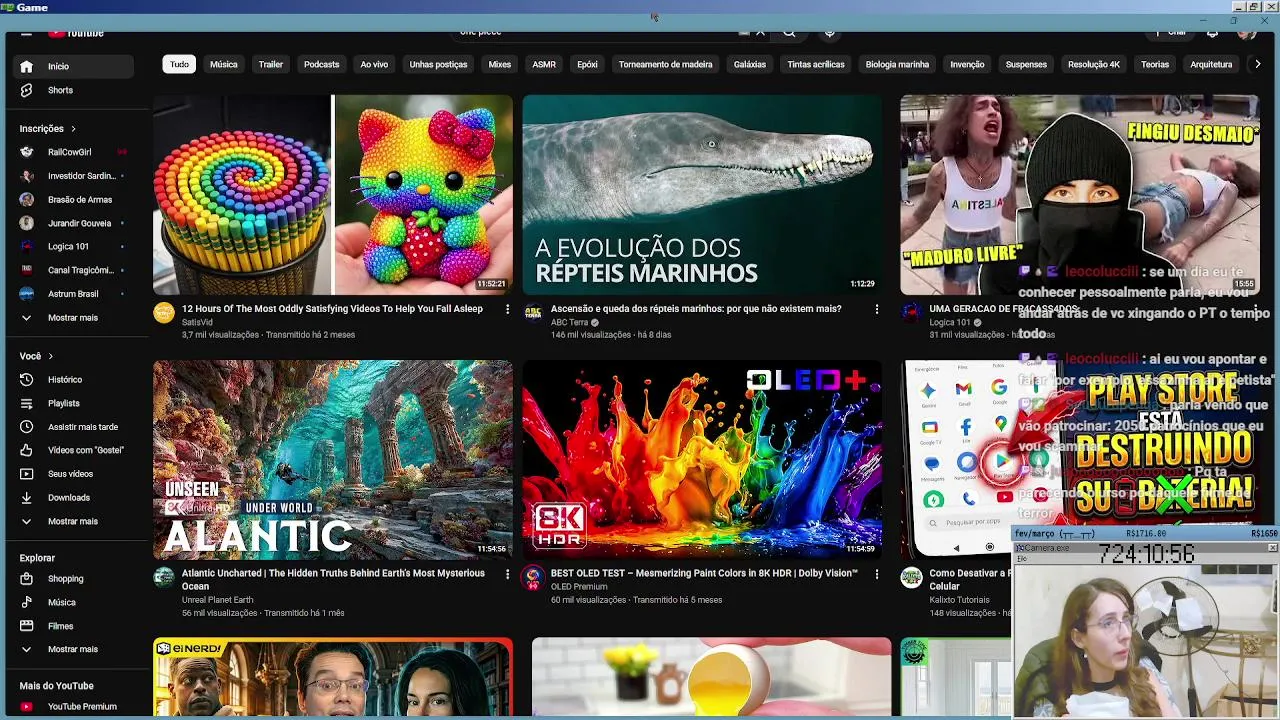
Task: Select Torneamento de madeira chip
Action: coord(665,64)
